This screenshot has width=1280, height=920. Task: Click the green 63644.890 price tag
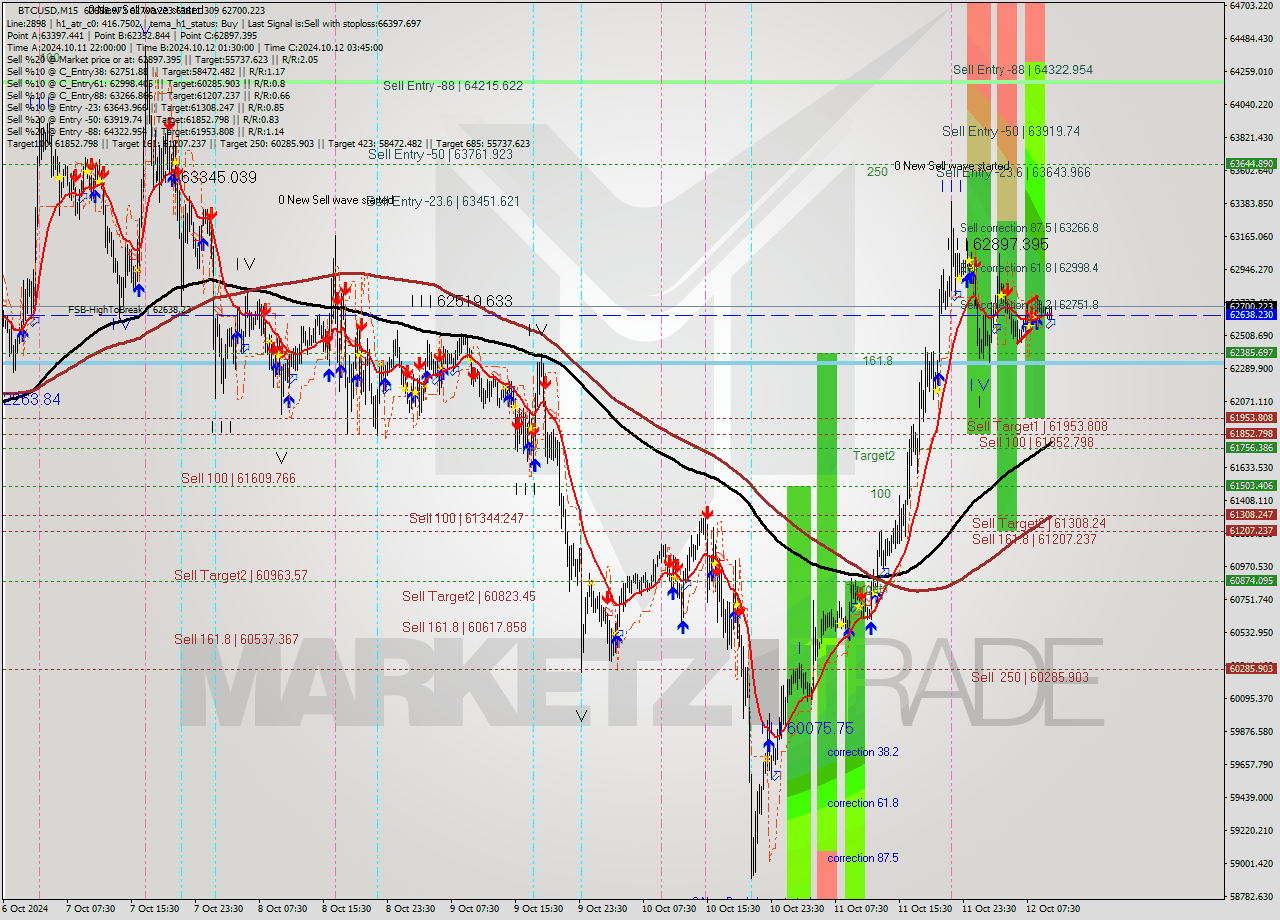(x=1251, y=163)
